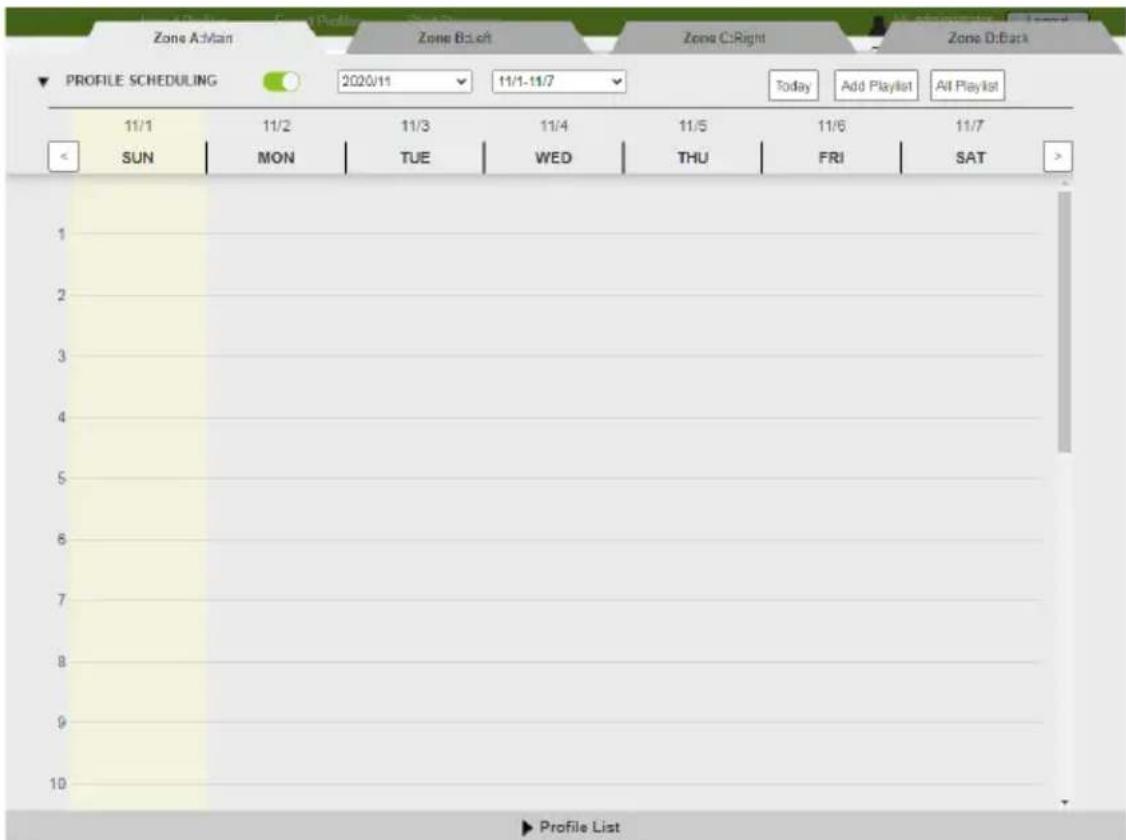The width and height of the screenshot is (1126, 840).
Task: Switch to Zone A:Main tab
Action: (x=193, y=38)
